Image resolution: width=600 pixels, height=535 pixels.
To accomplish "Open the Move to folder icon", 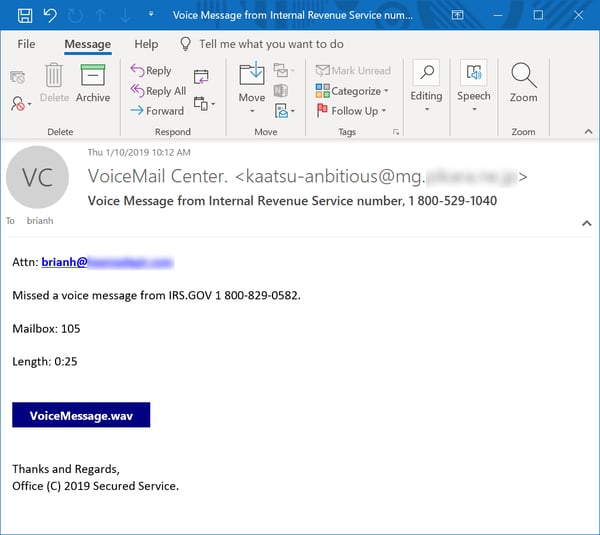I will point(251,82).
